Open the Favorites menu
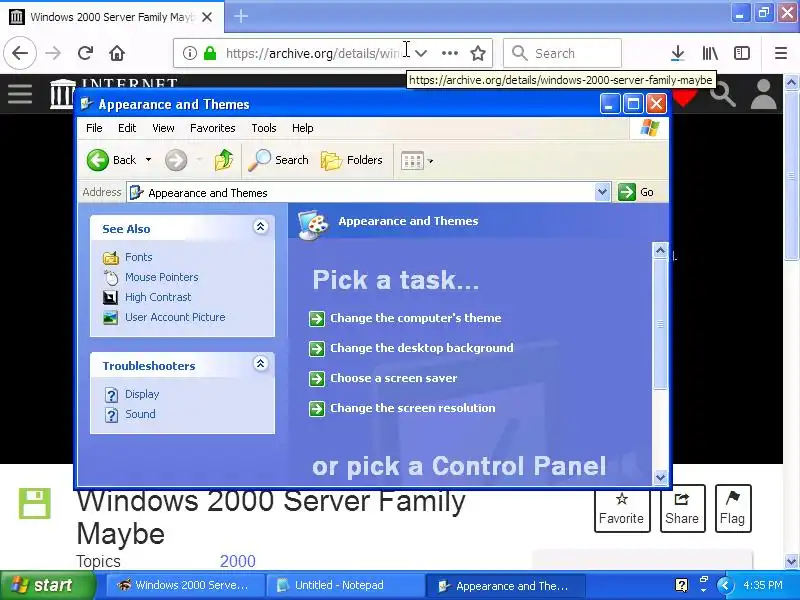Screen dimensions: 800x600 [x=212, y=128]
